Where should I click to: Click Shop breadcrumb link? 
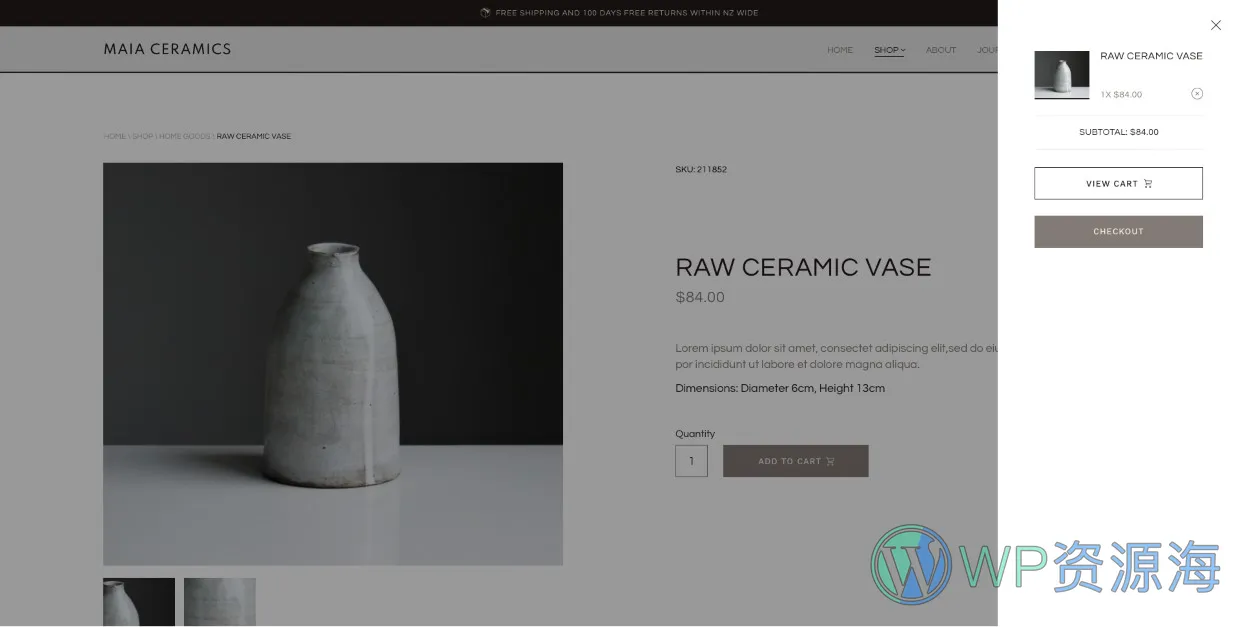[143, 136]
